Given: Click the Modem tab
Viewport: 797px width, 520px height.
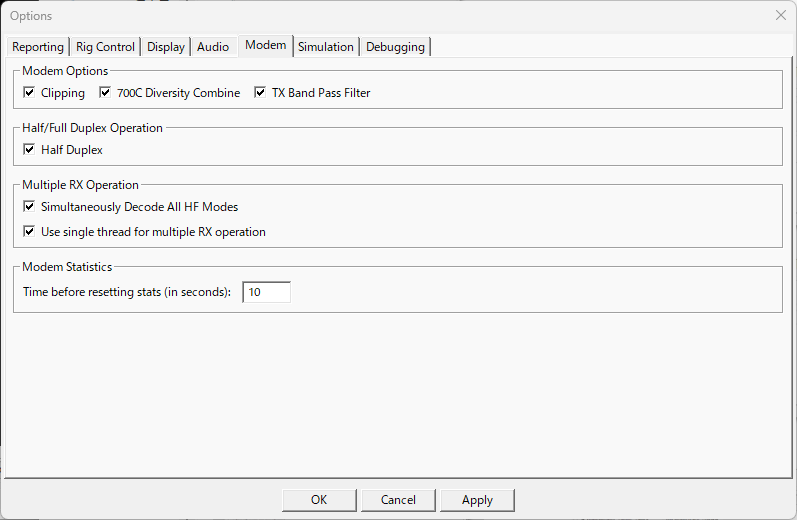Looking at the screenshot, I should (x=265, y=45).
